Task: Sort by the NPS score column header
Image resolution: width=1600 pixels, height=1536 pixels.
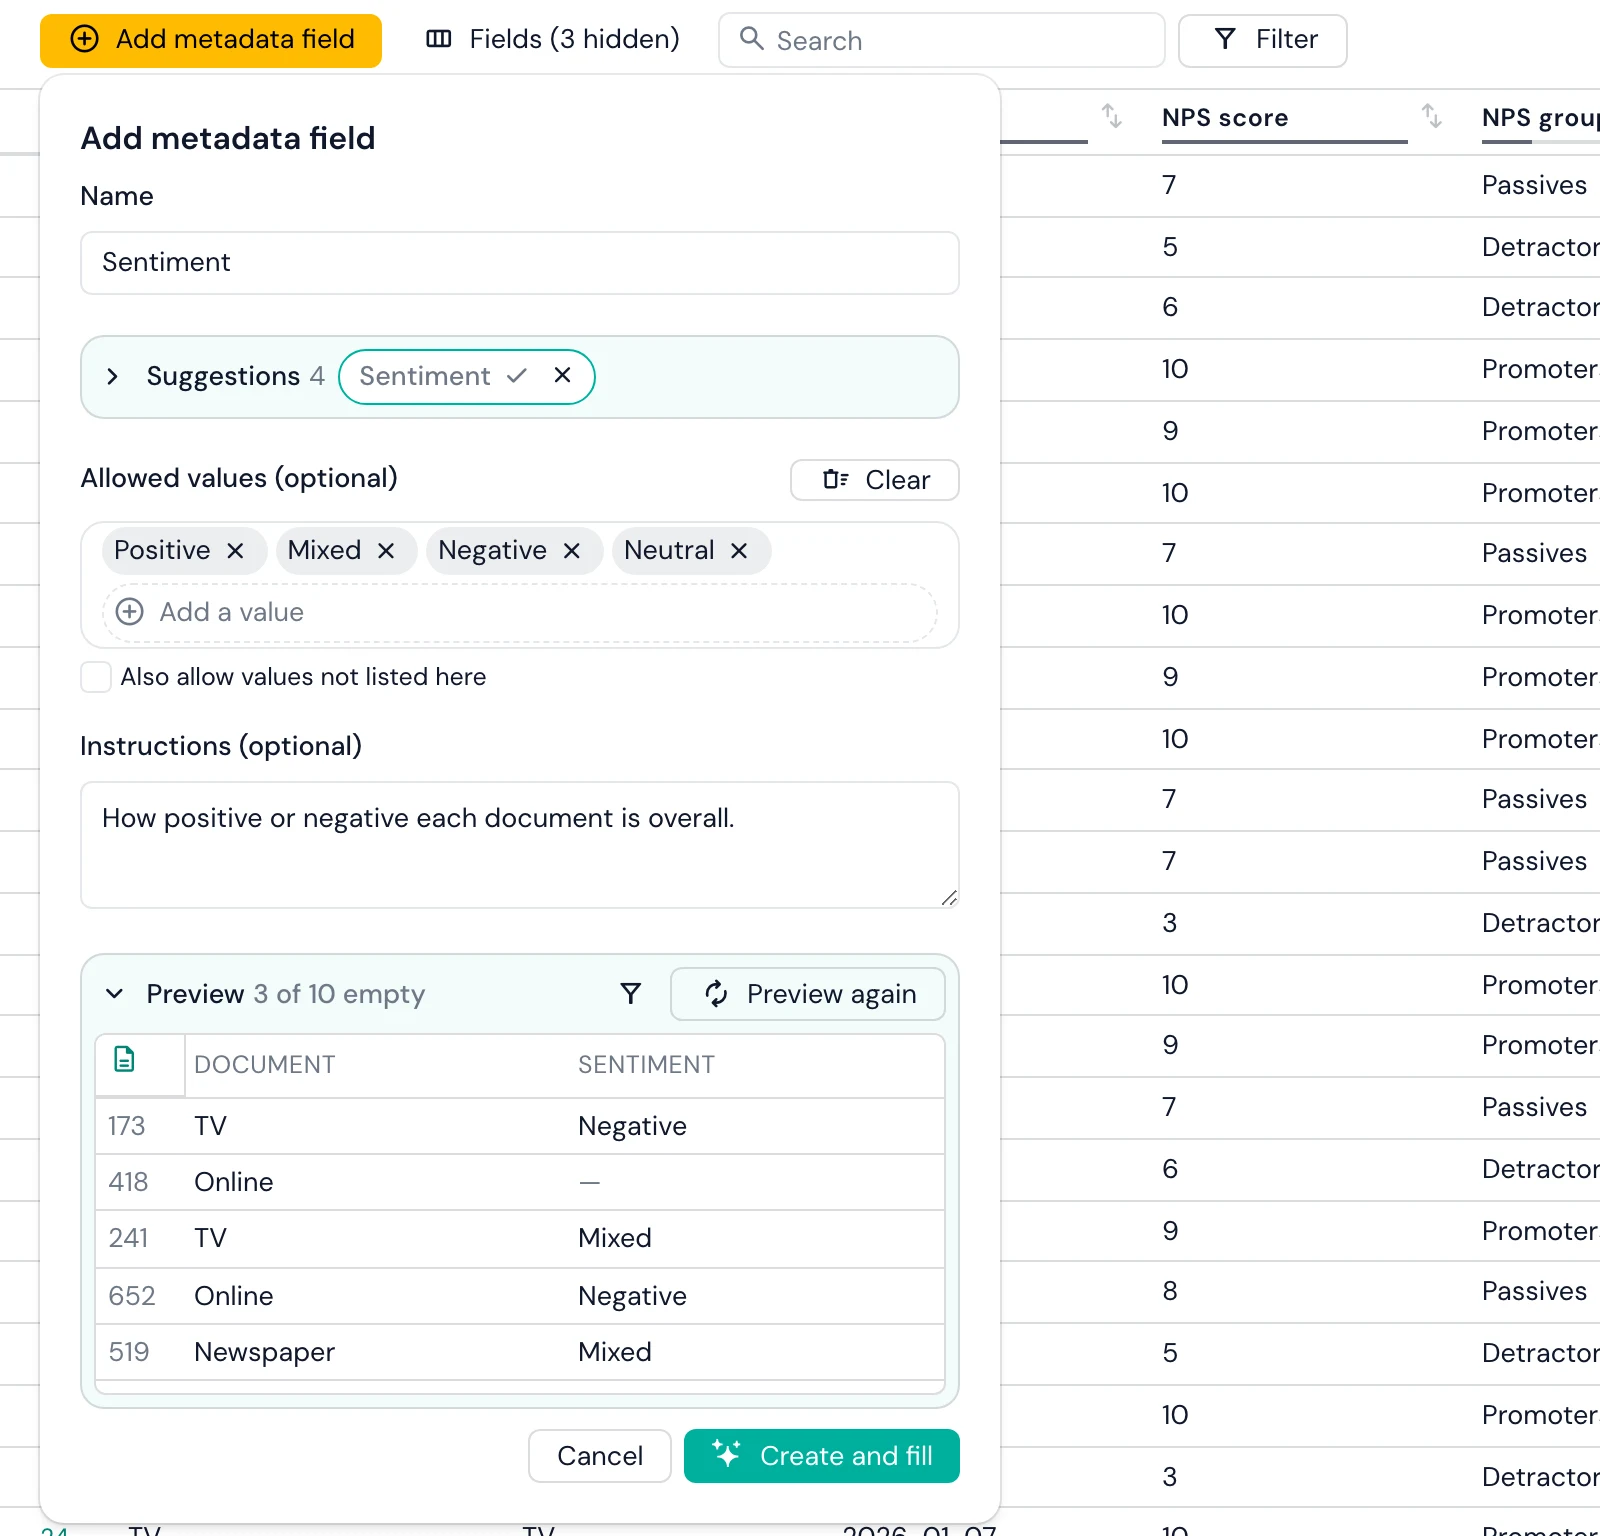Action: tap(1225, 118)
